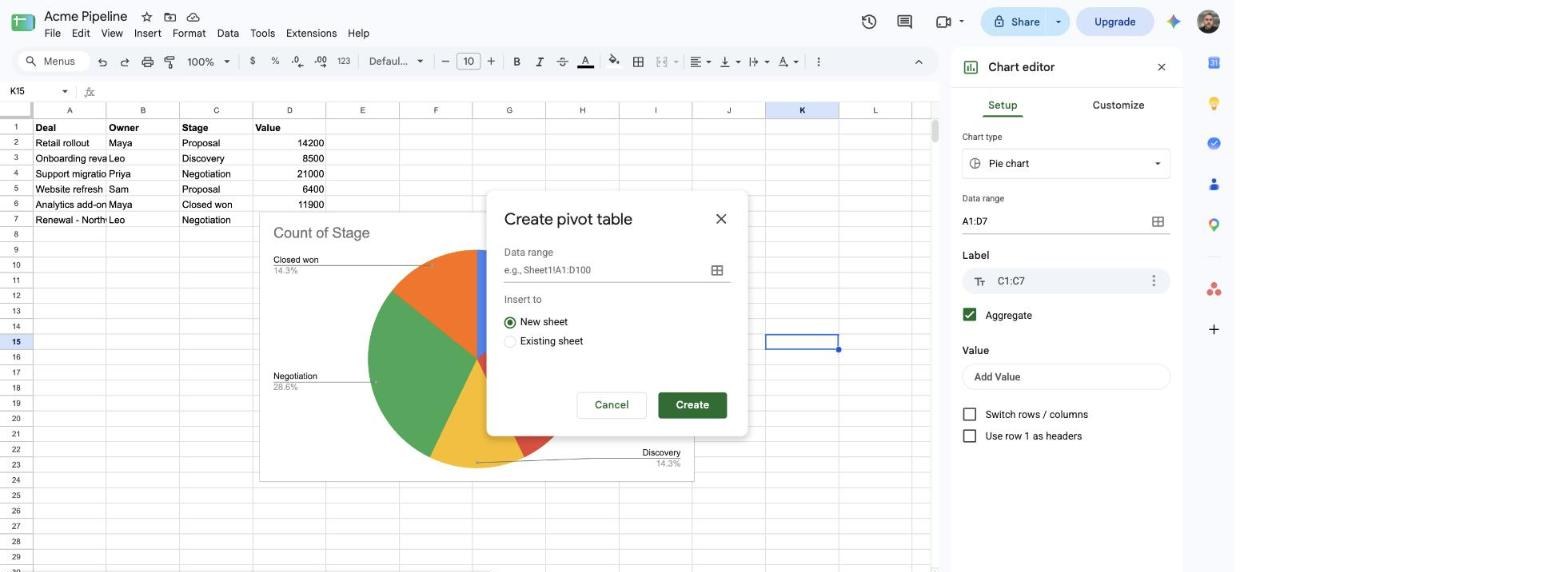Screen dimensions: 1543x572
Task: Switch to the Setup tab
Action: (1002, 105)
